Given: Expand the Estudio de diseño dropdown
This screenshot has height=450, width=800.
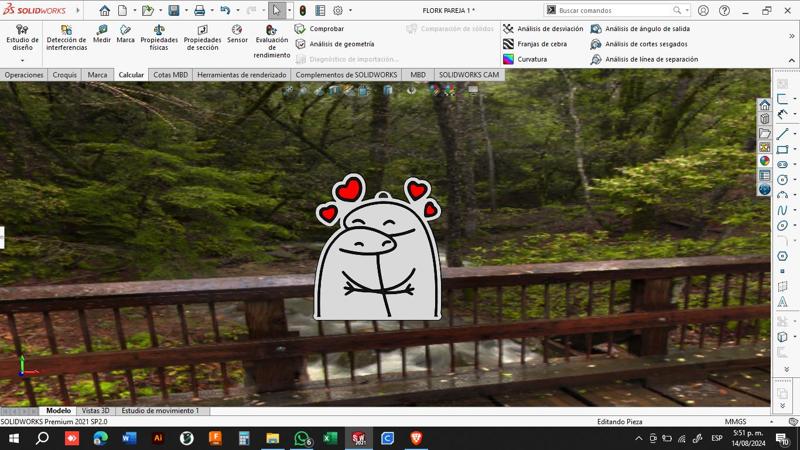Looking at the screenshot, I should (x=22, y=60).
